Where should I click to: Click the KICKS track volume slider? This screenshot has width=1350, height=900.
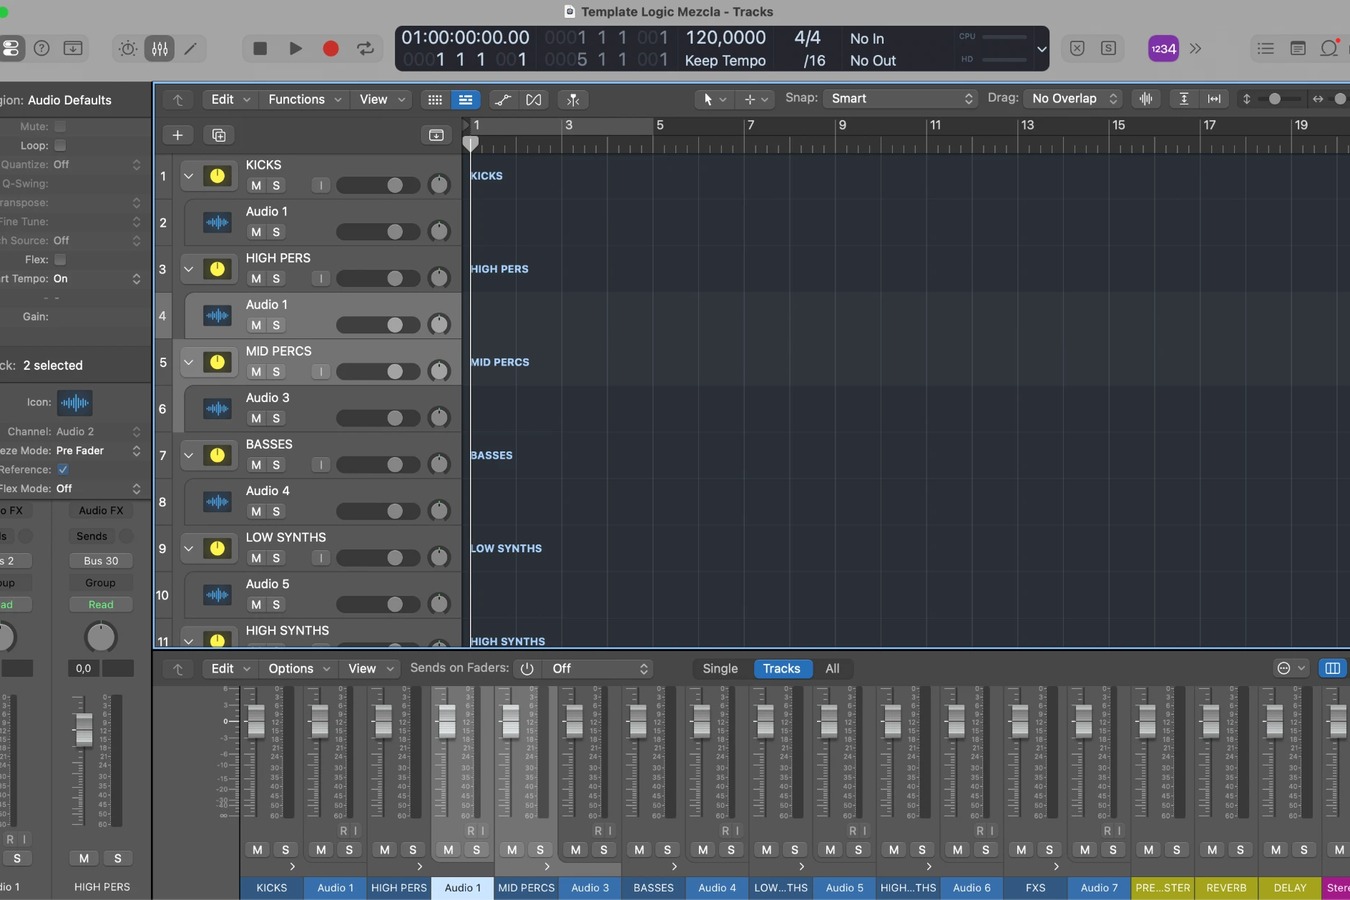tap(378, 185)
